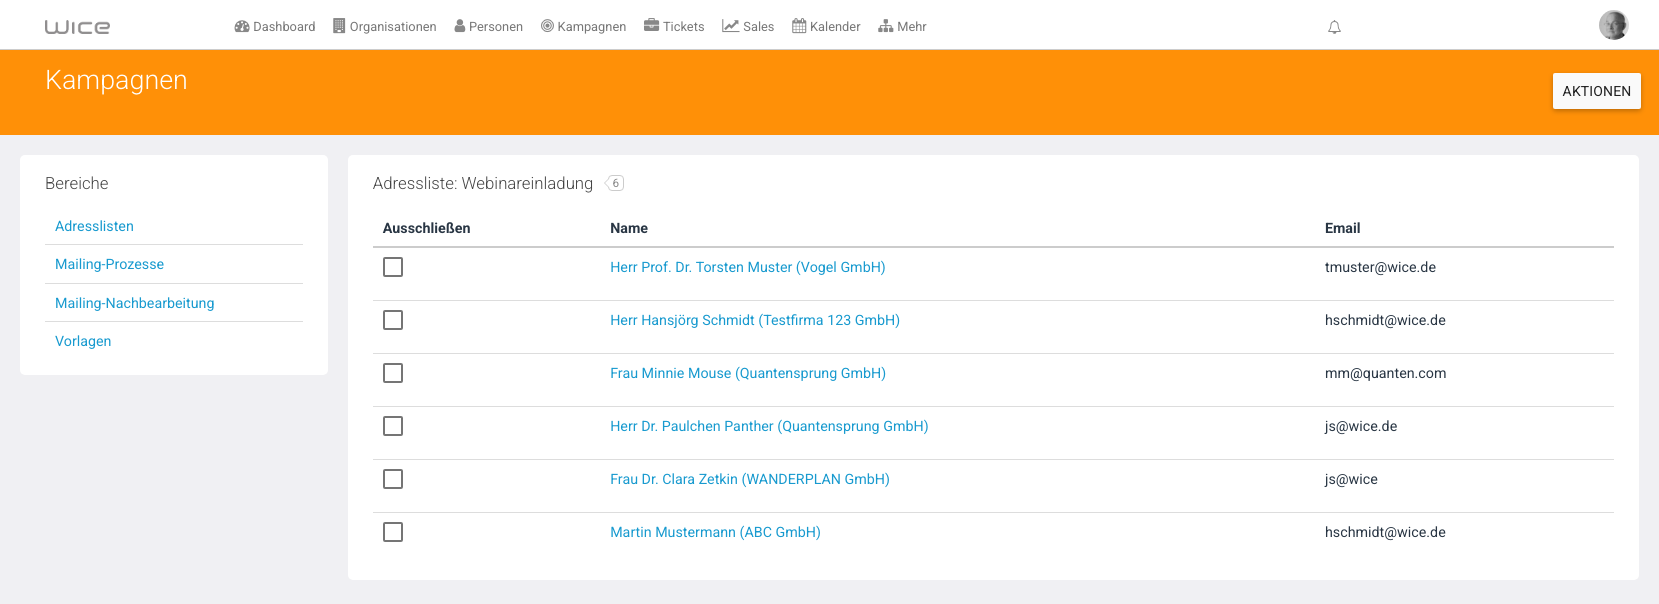Click the notification bell icon
The image size is (1659, 604).
pos(1334,27)
